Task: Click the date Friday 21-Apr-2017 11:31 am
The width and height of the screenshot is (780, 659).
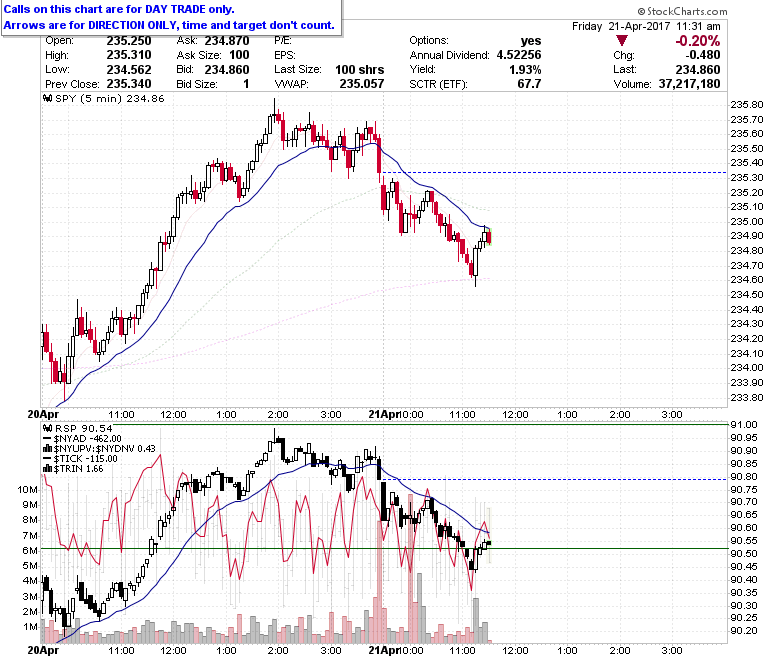Action: pyautogui.click(x=646, y=26)
